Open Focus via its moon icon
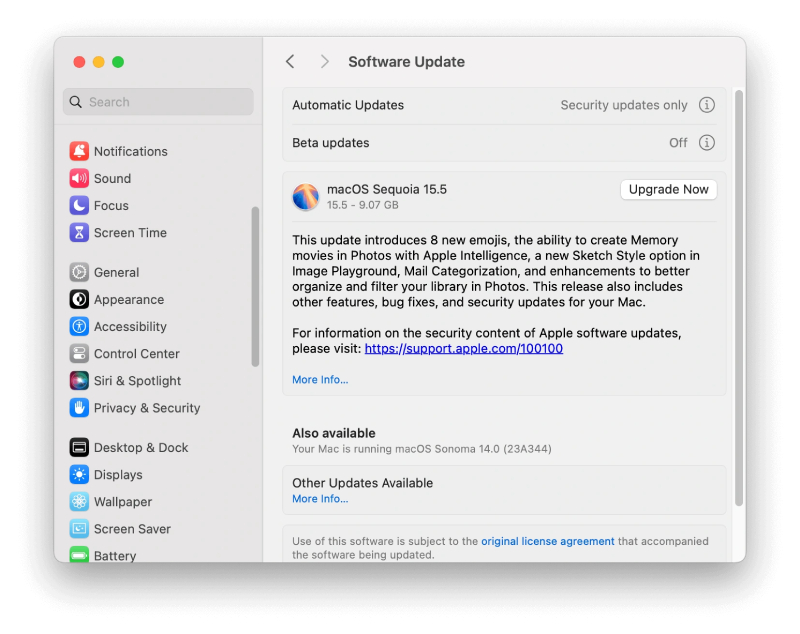The image size is (800, 634). coord(79,205)
